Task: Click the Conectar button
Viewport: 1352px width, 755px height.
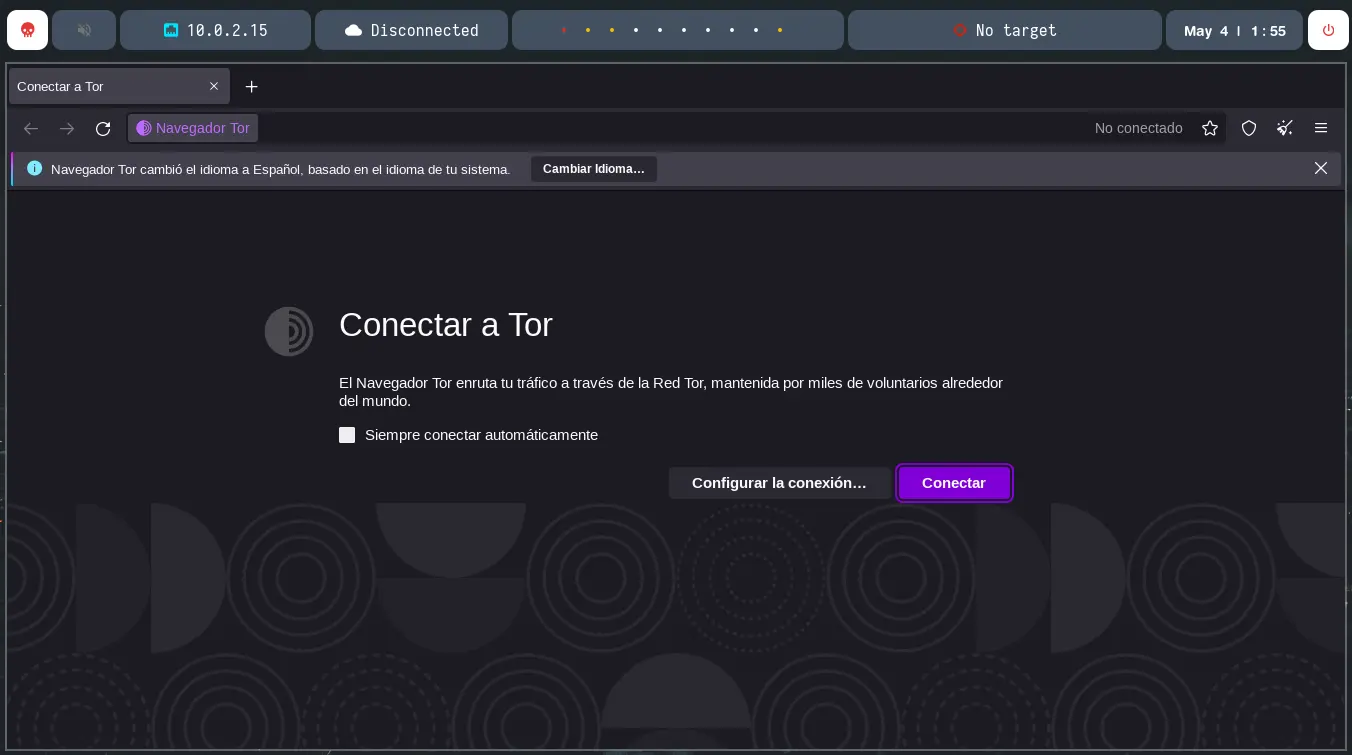Action: pos(954,483)
